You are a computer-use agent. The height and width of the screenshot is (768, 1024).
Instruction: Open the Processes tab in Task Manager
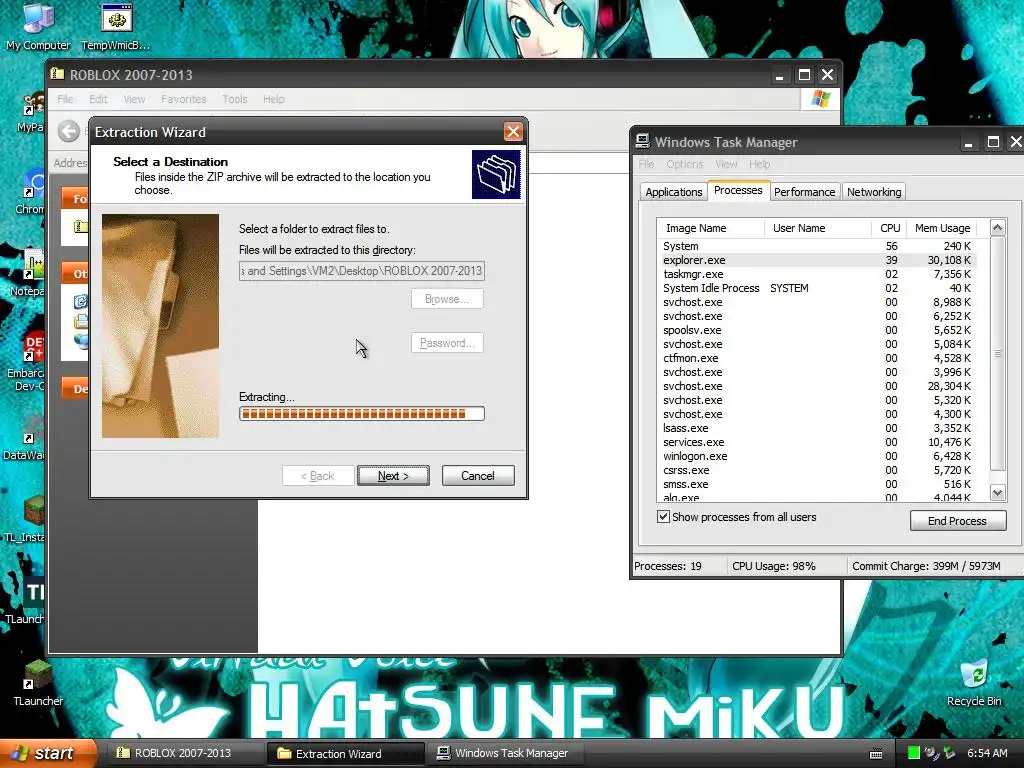coord(738,190)
